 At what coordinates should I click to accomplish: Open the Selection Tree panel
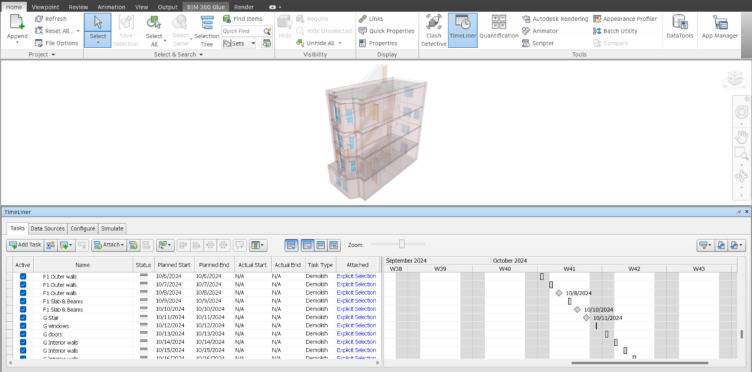click(207, 30)
